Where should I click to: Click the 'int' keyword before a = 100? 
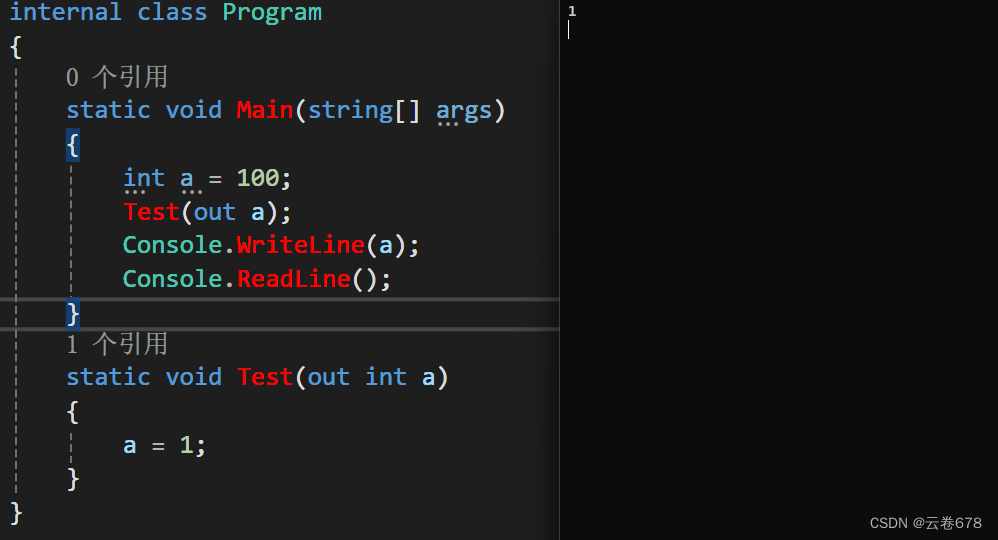[x=144, y=178]
